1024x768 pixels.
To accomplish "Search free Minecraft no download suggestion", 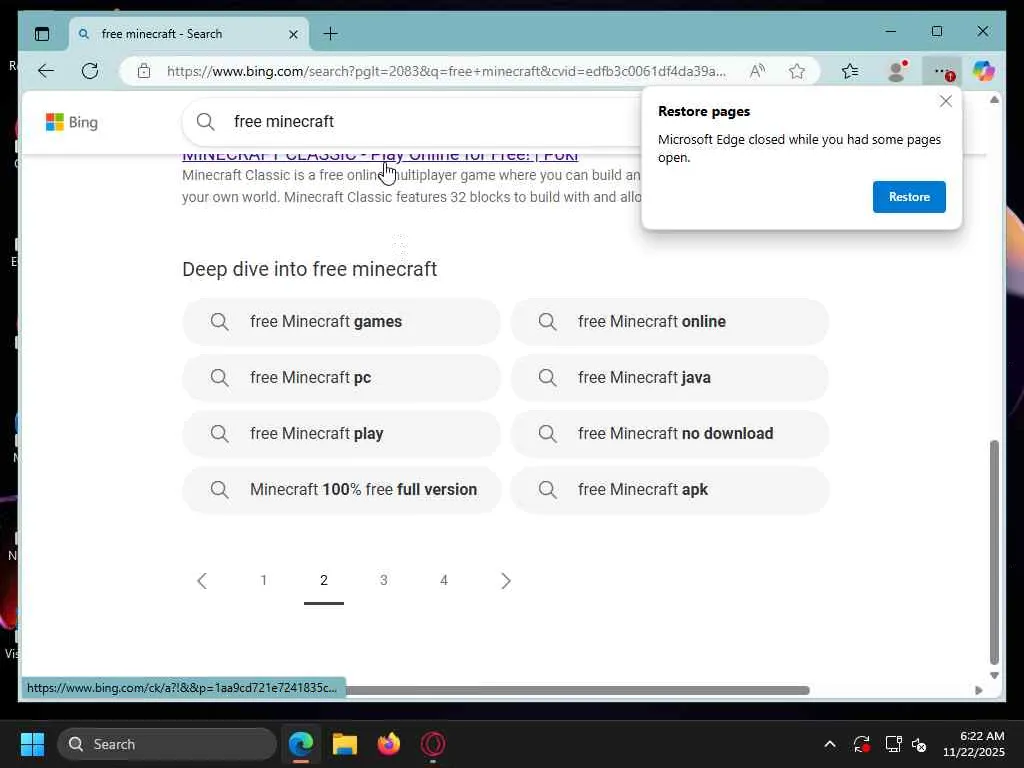I will pyautogui.click(x=670, y=434).
